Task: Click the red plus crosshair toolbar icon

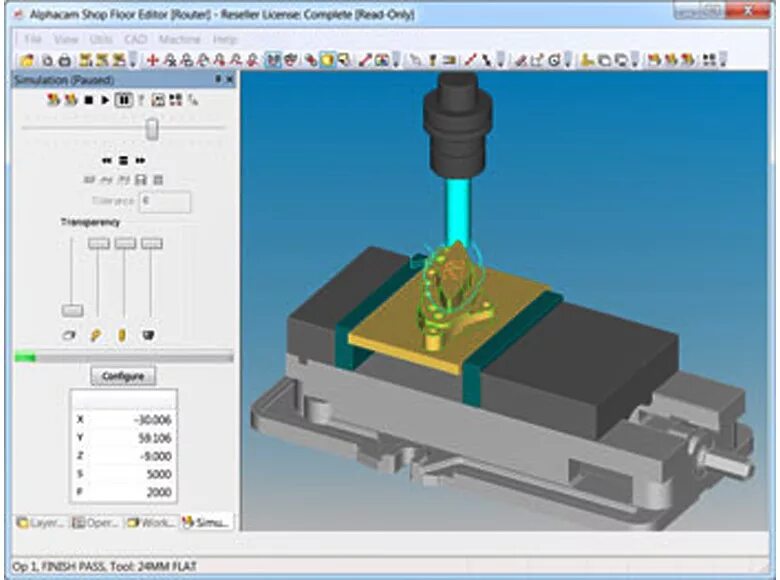Action: click(x=153, y=61)
